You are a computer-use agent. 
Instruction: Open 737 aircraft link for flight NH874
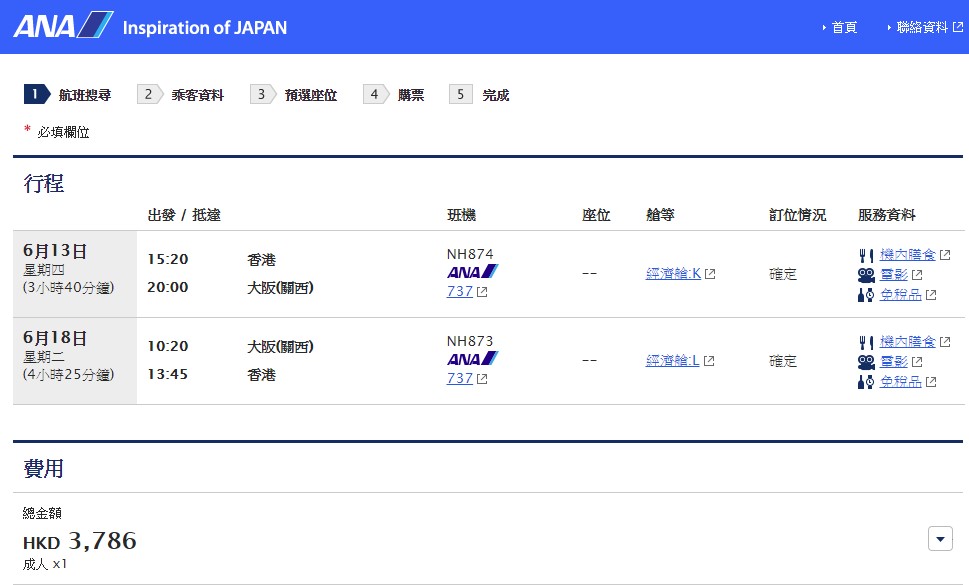(x=460, y=291)
